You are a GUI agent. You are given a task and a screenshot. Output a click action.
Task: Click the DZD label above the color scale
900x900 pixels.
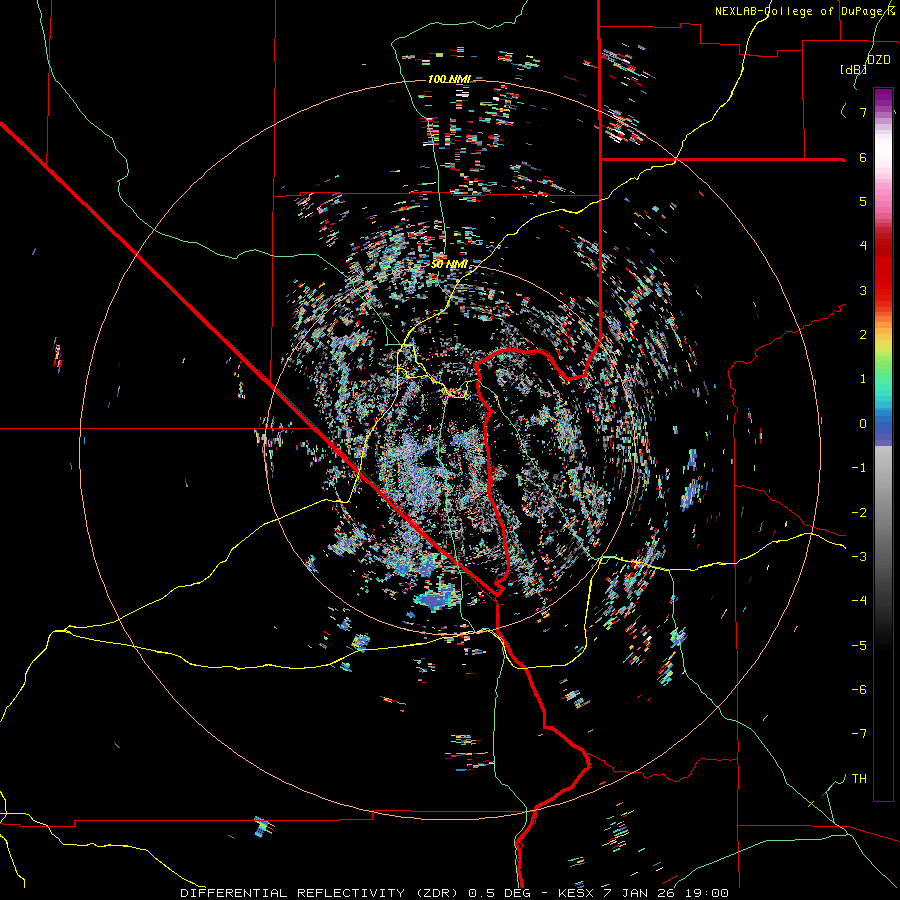[878, 60]
